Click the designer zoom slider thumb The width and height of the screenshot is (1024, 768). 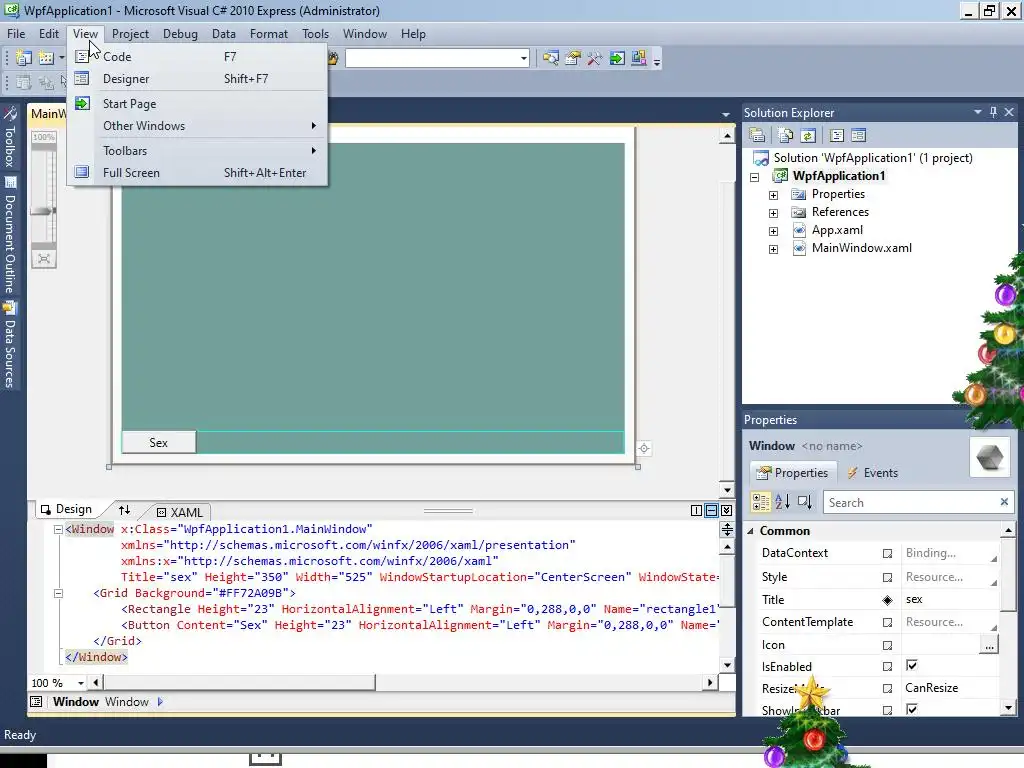click(x=44, y=210)
